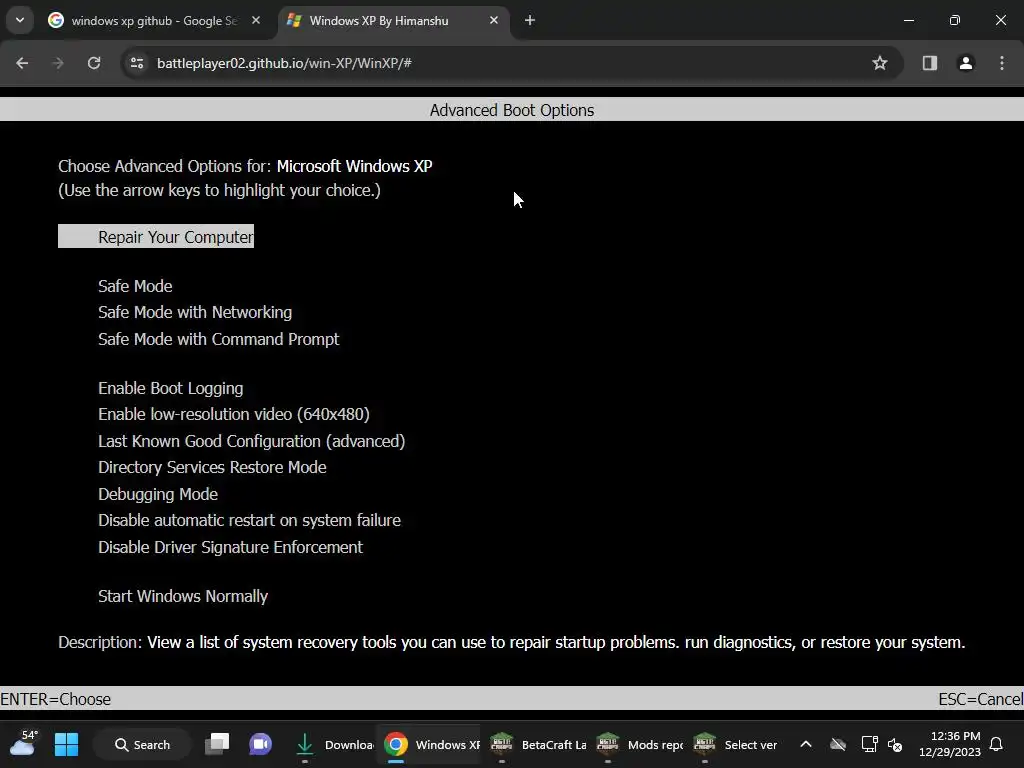Click 'ESC=Cancel' in the bottom bar

click(980, 699)
